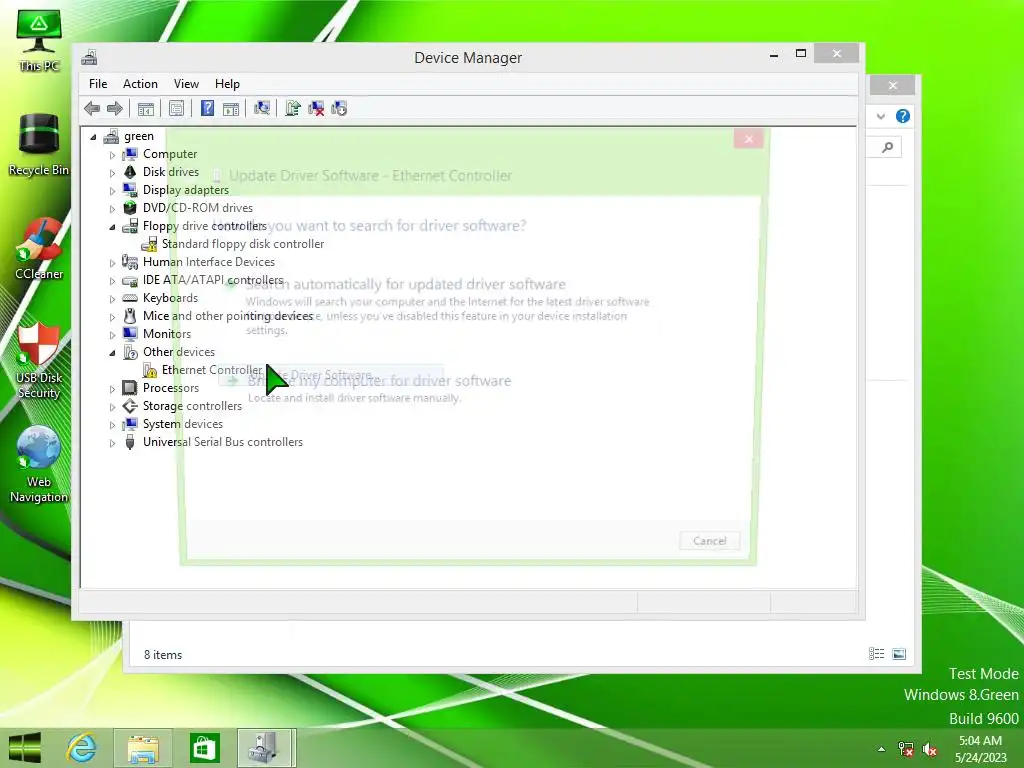The height and width of the screenshot is (768, 1024).
Task: Click the Uninstall device toolbar icon
Action: (316, 108)
